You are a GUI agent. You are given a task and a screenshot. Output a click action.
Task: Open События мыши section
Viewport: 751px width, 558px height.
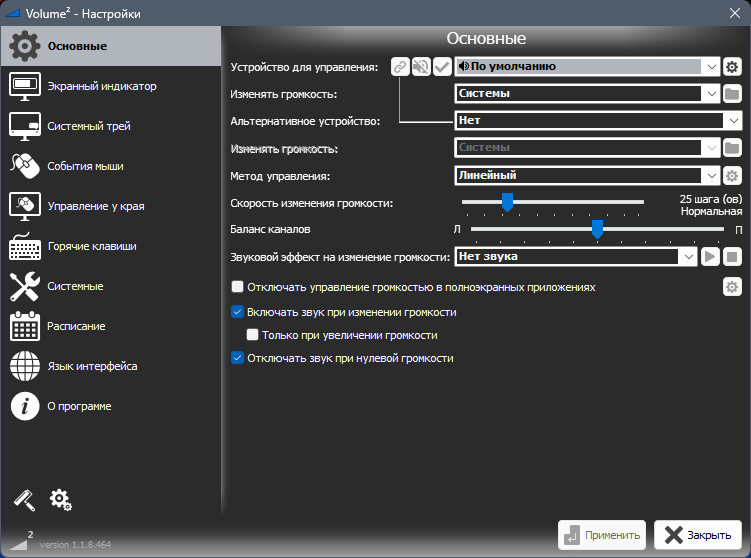(x=111, y=166)
